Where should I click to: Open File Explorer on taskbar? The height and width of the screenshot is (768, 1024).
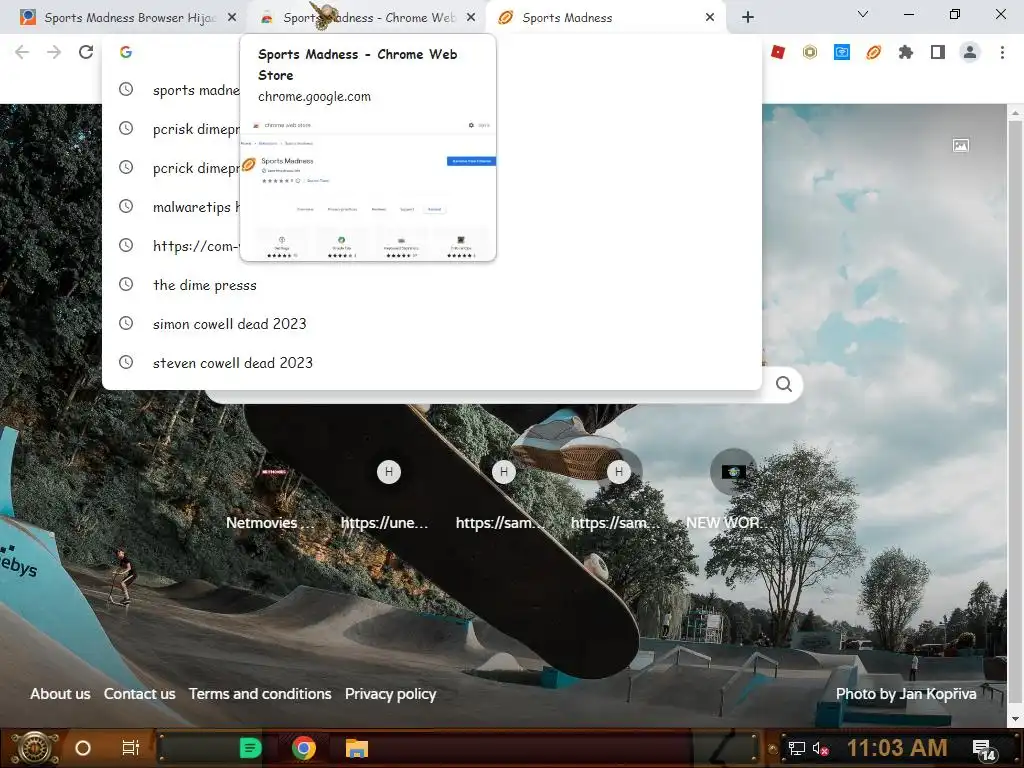pyautogui.click(x=357, y=748)
